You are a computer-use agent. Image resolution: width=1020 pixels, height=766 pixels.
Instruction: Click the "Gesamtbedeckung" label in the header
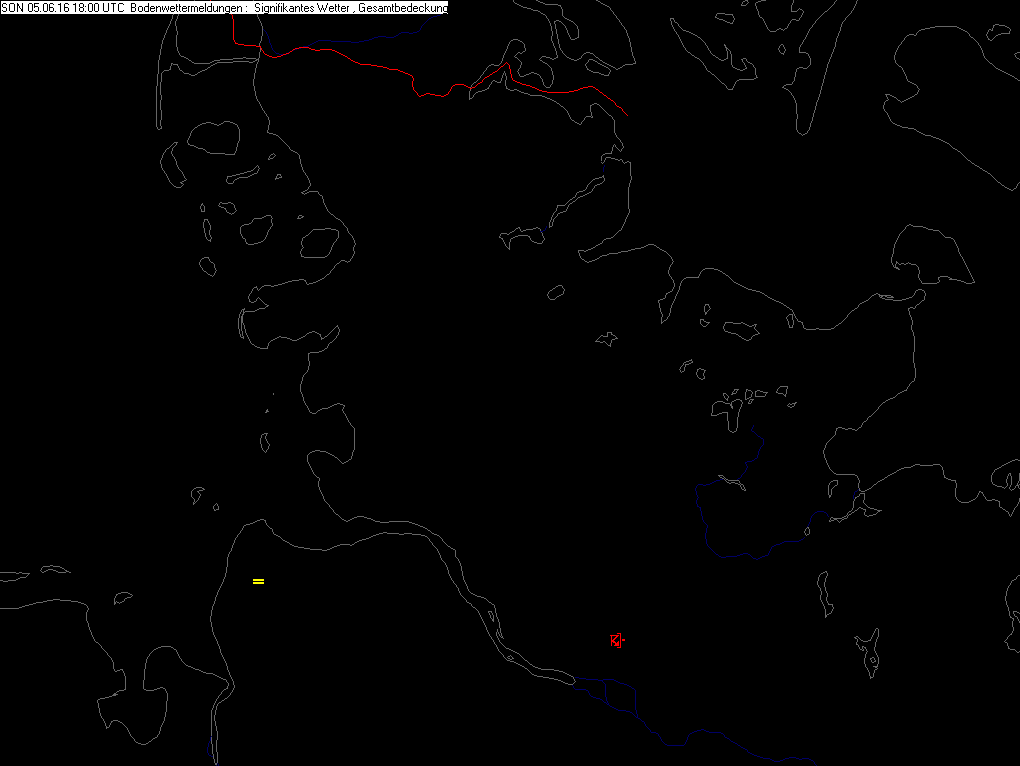click(403, 8)
